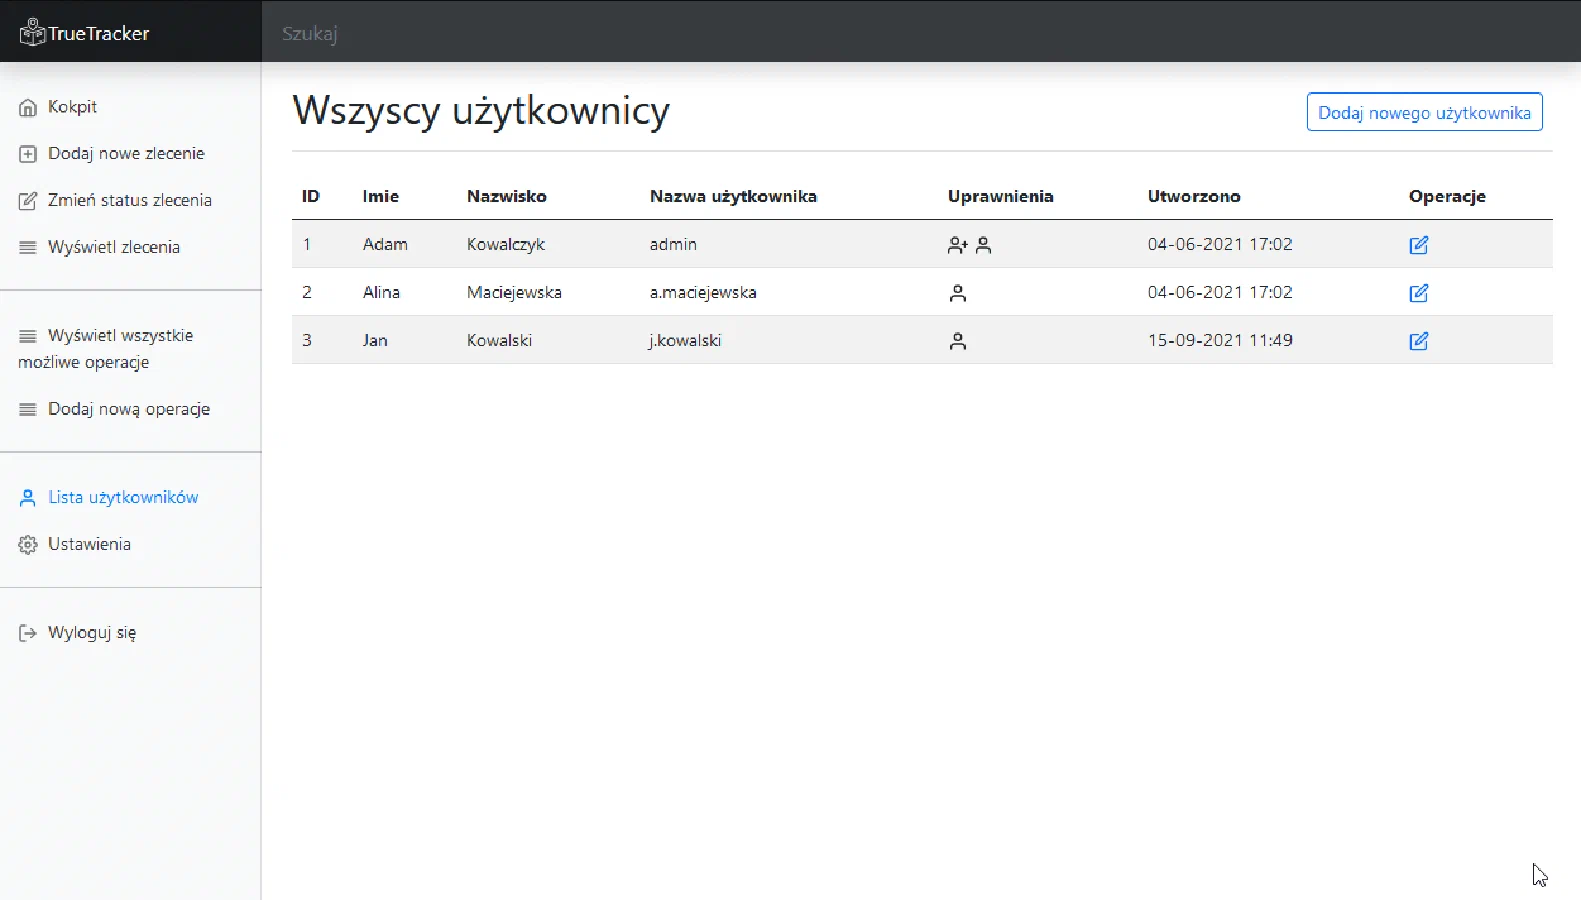Open Dodaj nową operację
Screen dimensions: 1581x900
tap(128, 409)
